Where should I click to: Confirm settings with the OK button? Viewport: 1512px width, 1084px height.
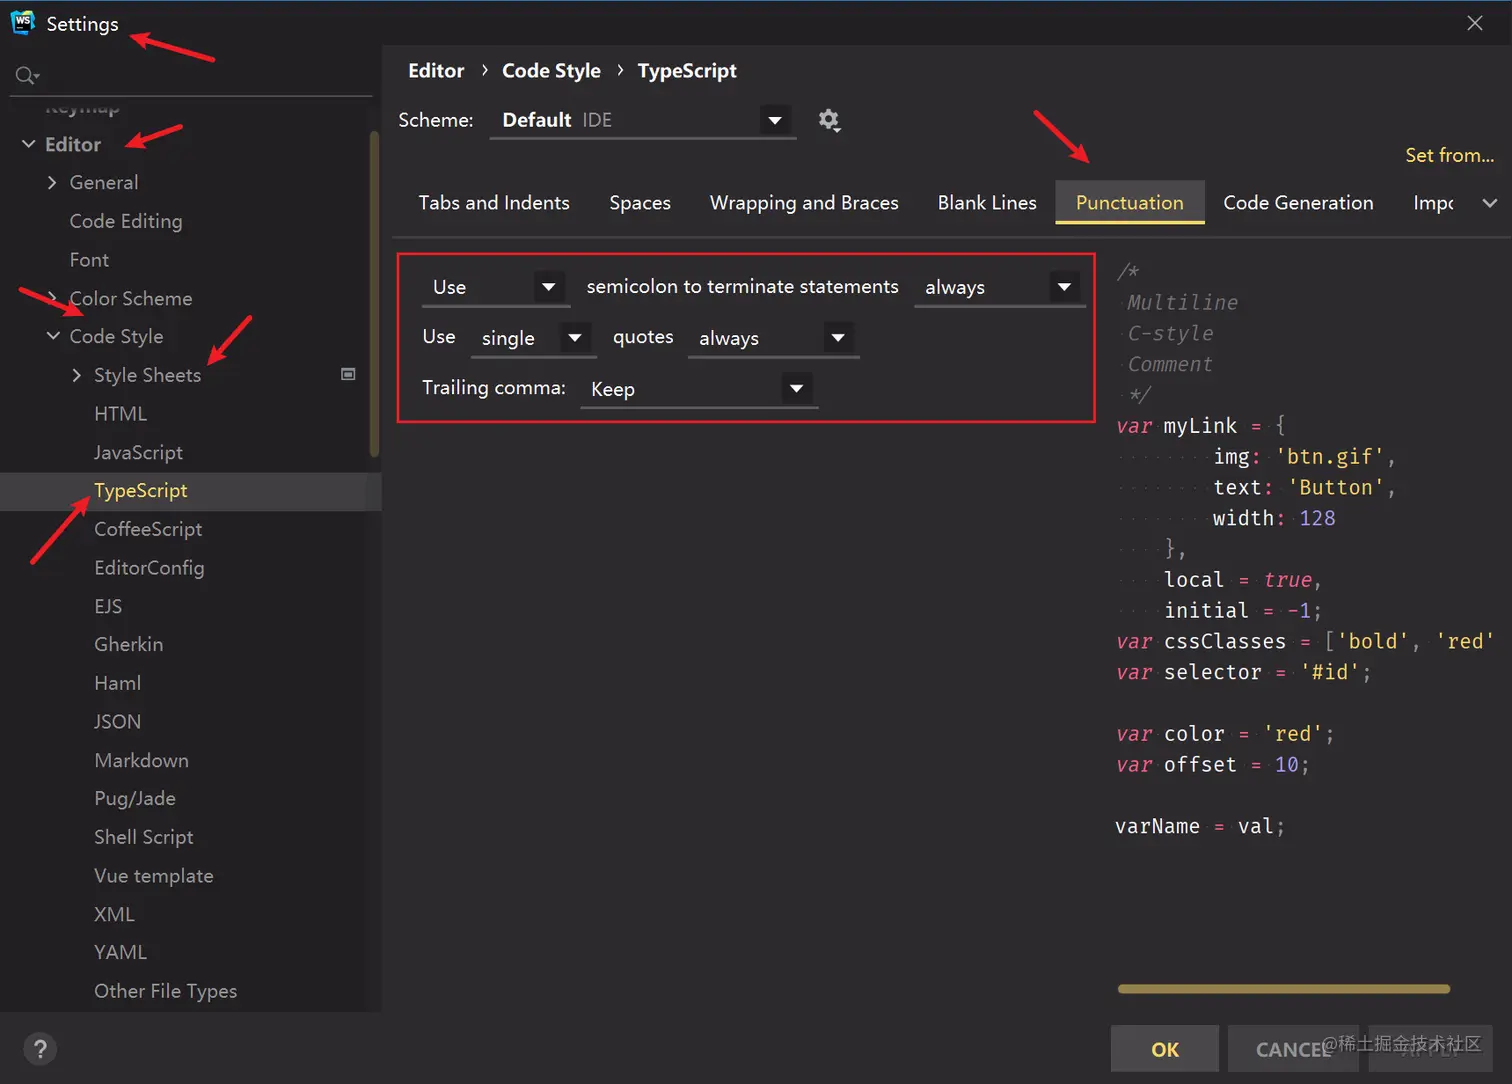(1165, 1049)
